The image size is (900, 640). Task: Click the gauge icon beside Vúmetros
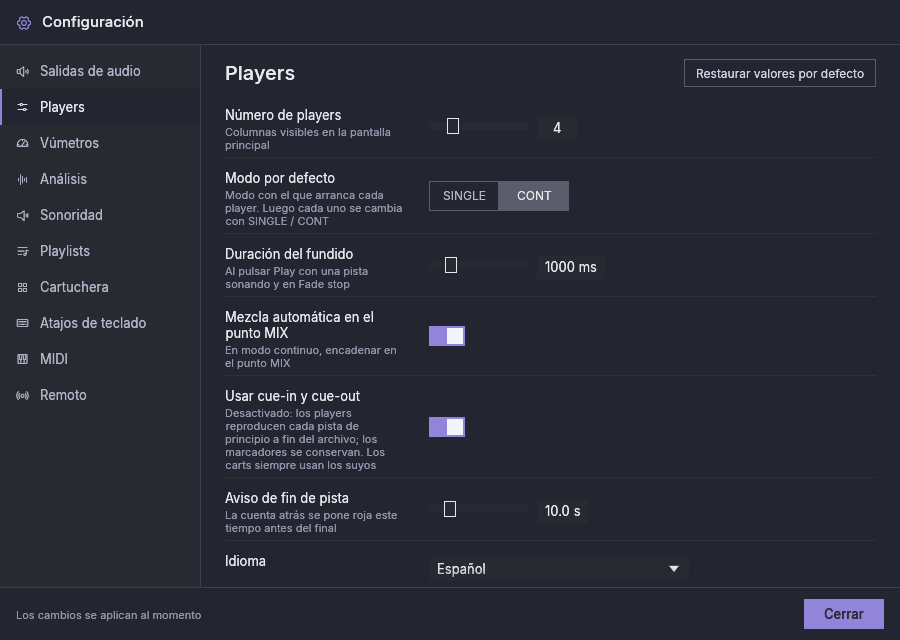coord(22,143)
